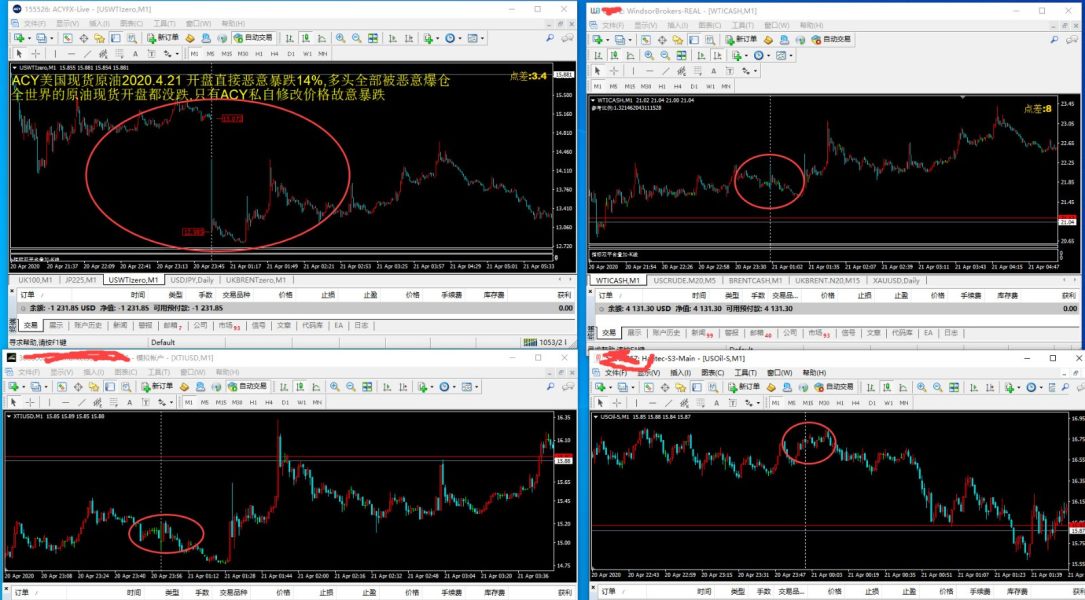Open 文件(F) menu in USOil-S window
This screenshot has height=600, width=1085.
616,372
